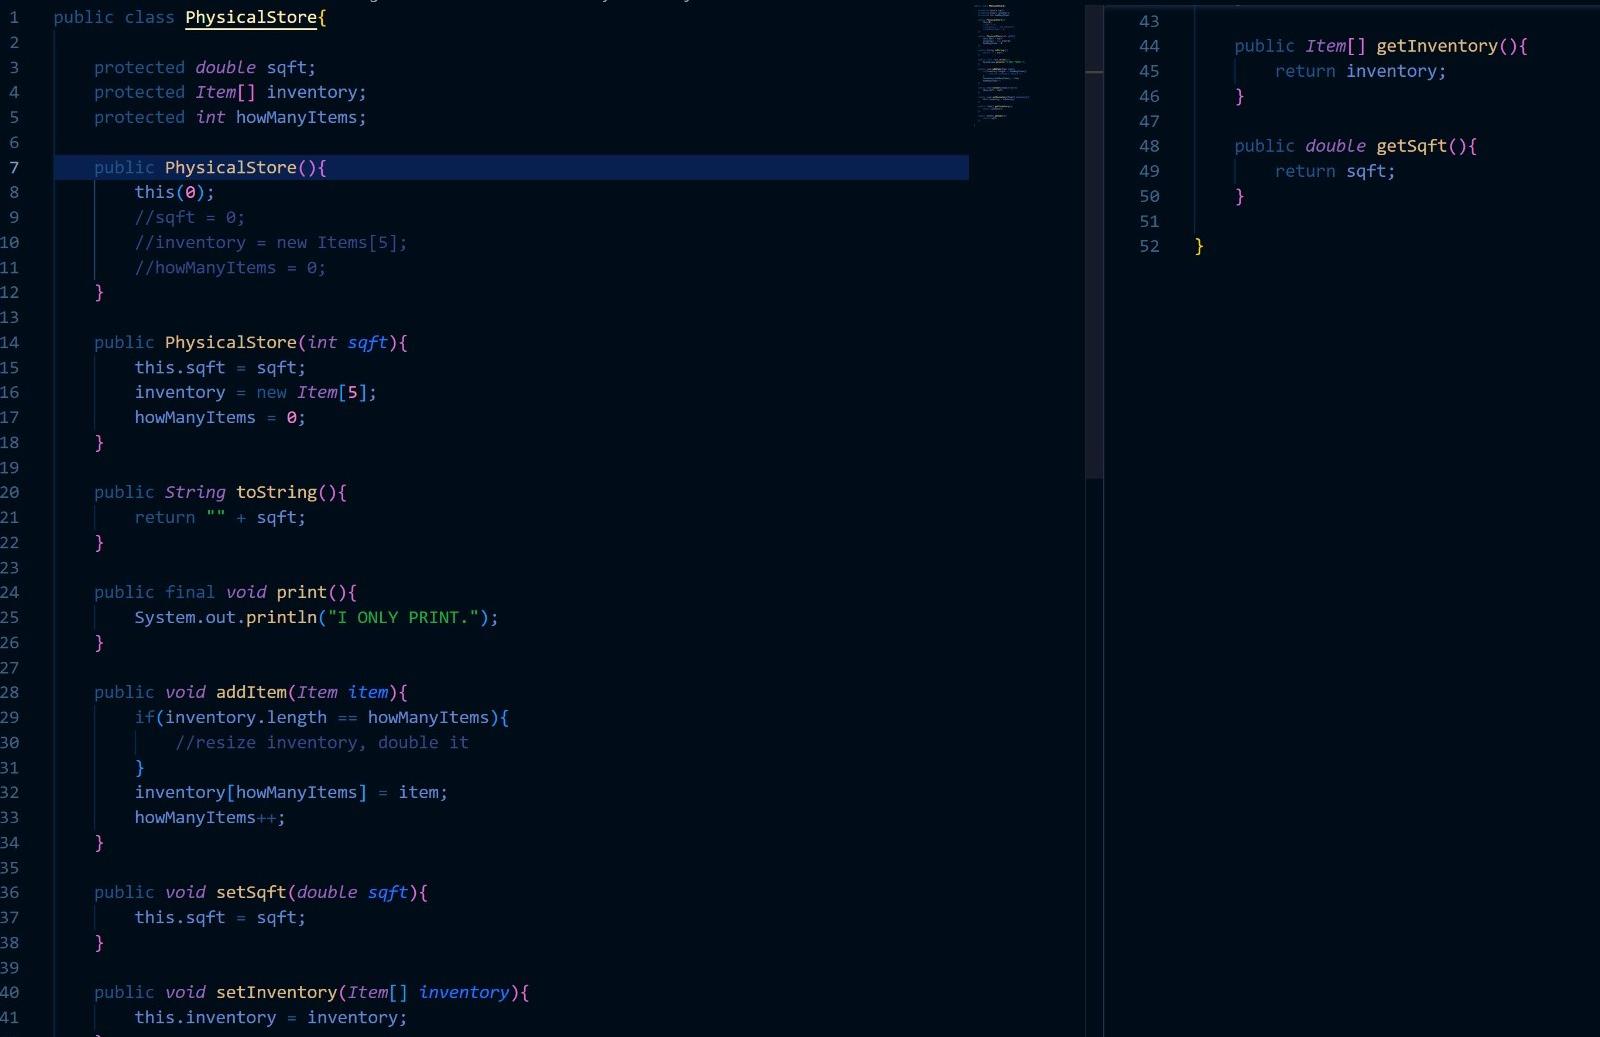Screen dimensions: 1600x1037
Task: Select the toString method name on line 20
Action: pyautogui.click(x=278, y=492)
